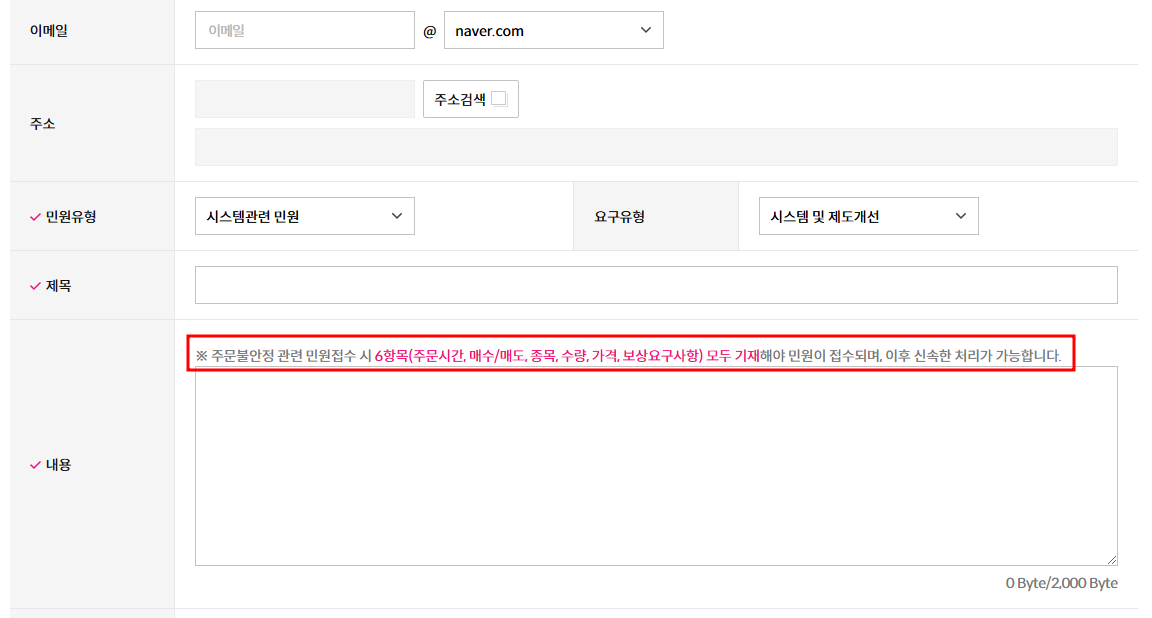The image size is (1152, 618).
Task: Click the @ symbol between email fields
Action: coord(430,31)
